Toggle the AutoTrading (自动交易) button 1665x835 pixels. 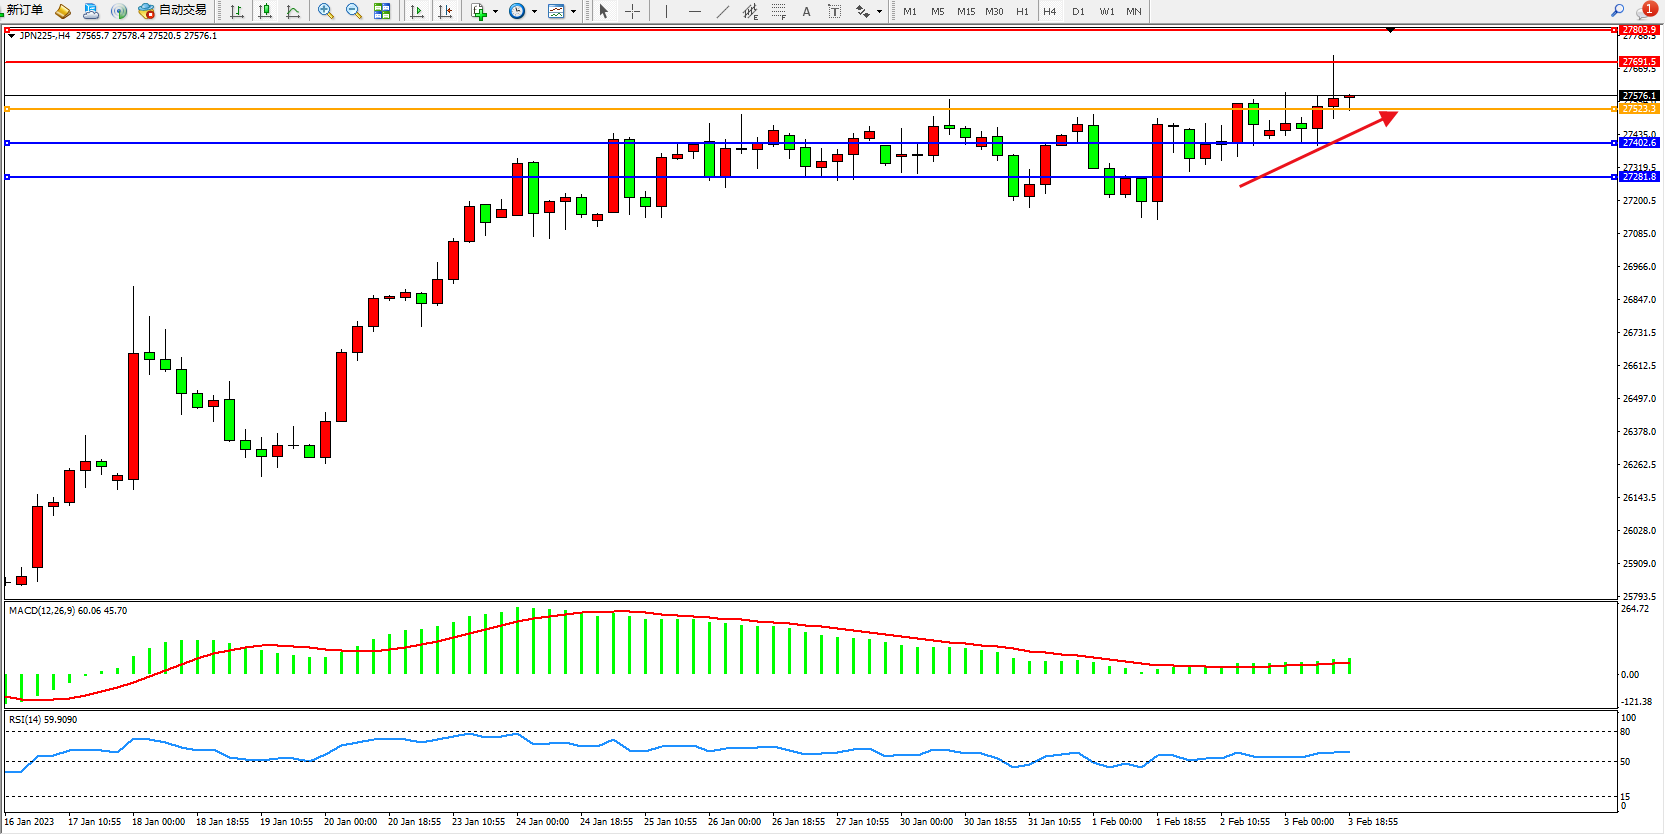click(x=173, y=11)
